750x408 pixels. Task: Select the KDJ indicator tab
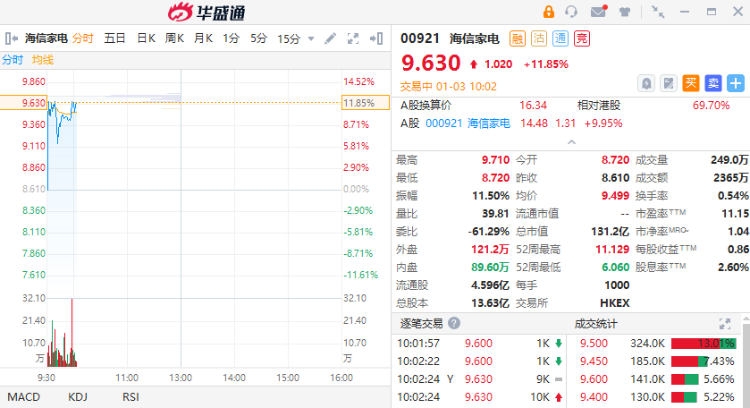(77, 397)
